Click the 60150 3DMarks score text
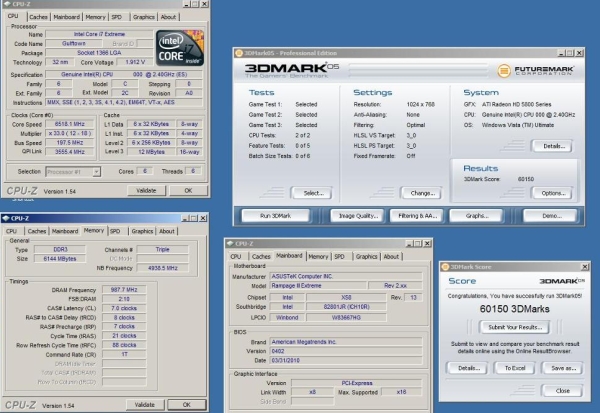Screen dimensions: 600x413 coord(514,309)
